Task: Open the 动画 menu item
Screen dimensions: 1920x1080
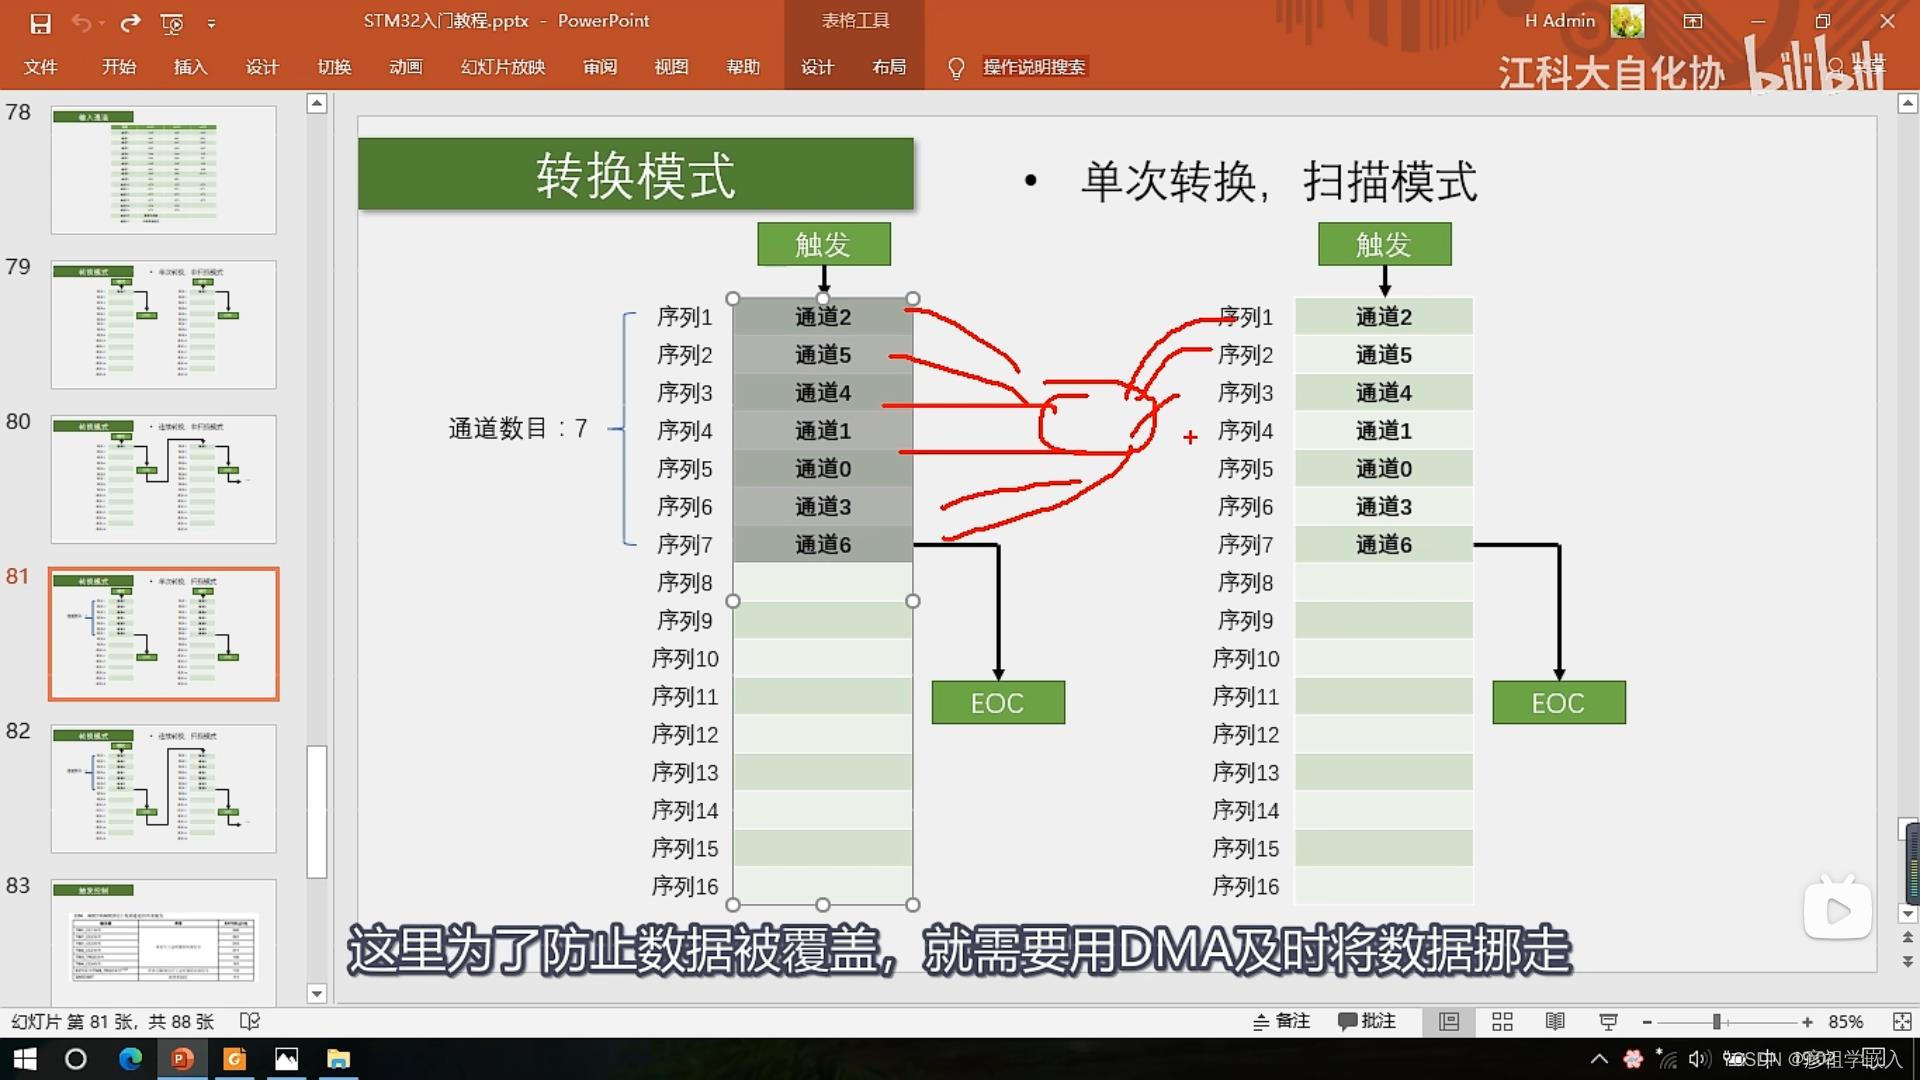Action: 409,66
